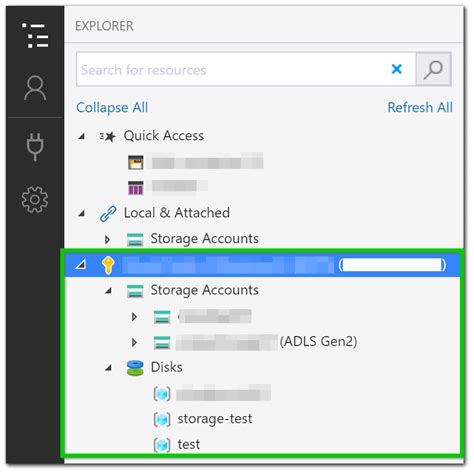Click the Refresh All link
Image resolution: width=474 pixels, height=474 pixels.
(x=420, y=108)
